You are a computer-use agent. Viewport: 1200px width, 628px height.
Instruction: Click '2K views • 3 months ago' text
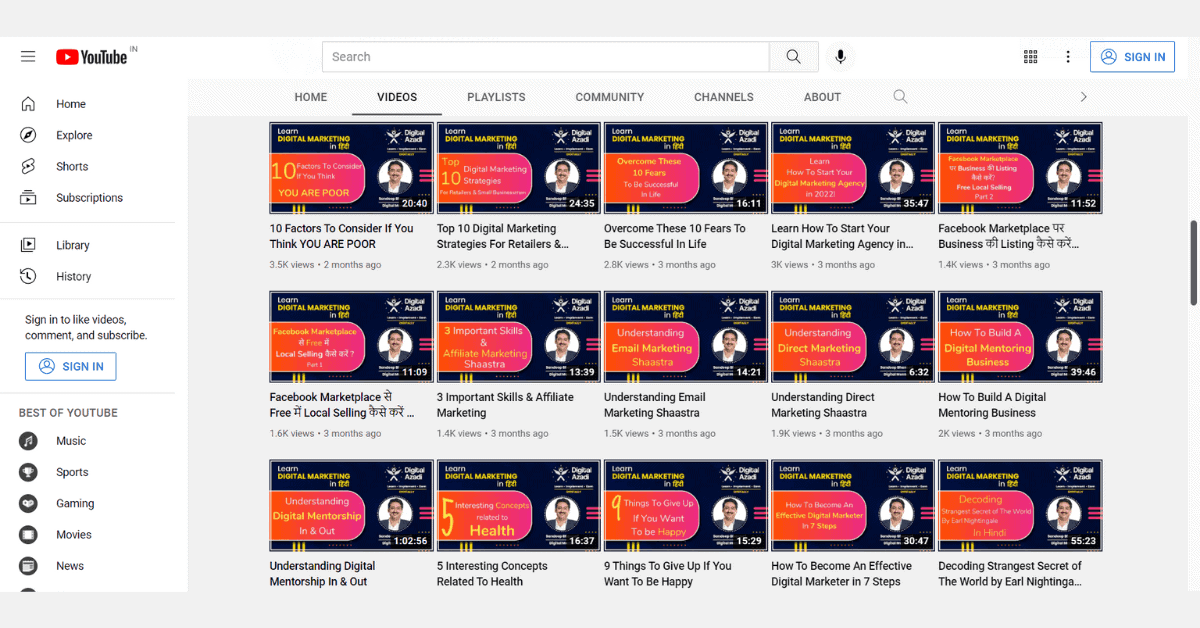990,434
